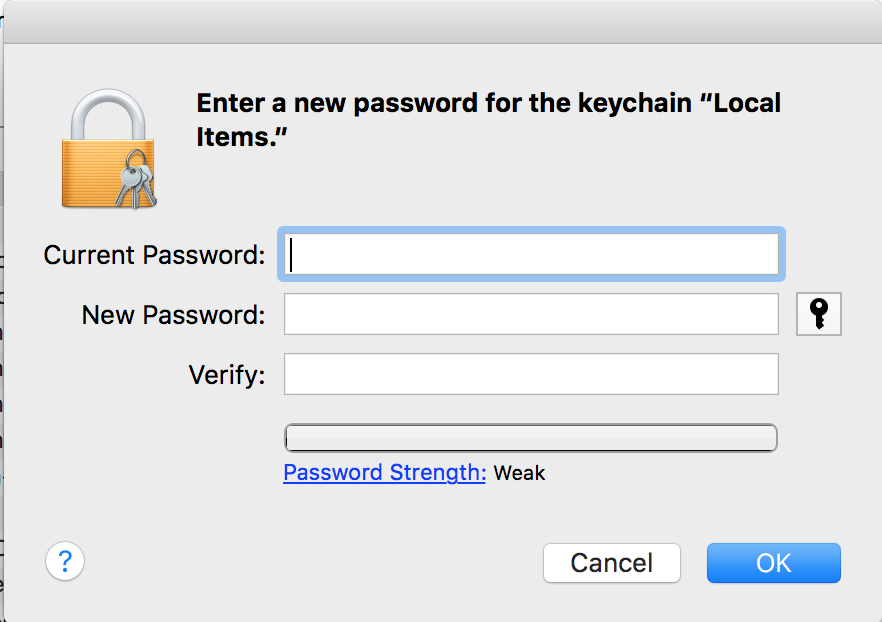Click the help question mark button
The image size is (882, 622).
click(65, 560)
